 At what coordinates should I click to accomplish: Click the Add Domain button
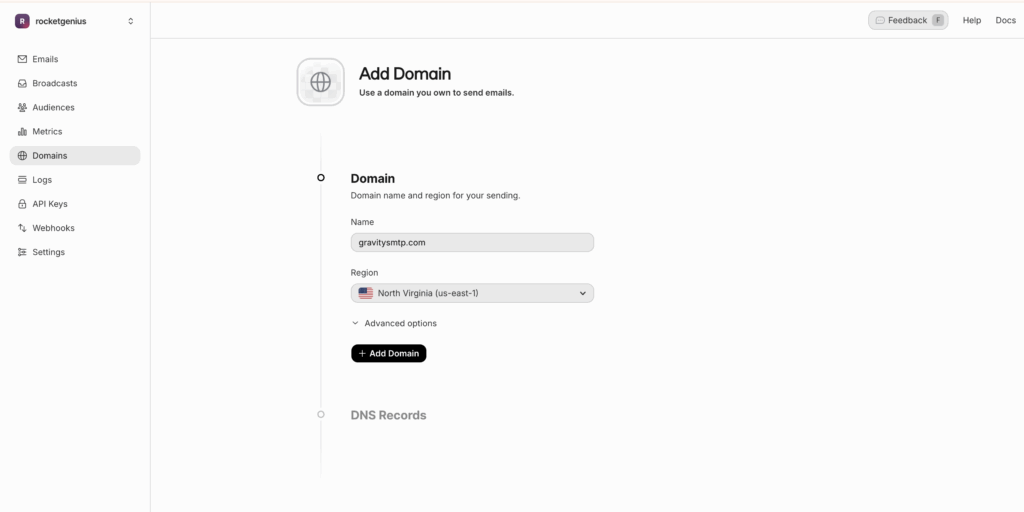389,353
